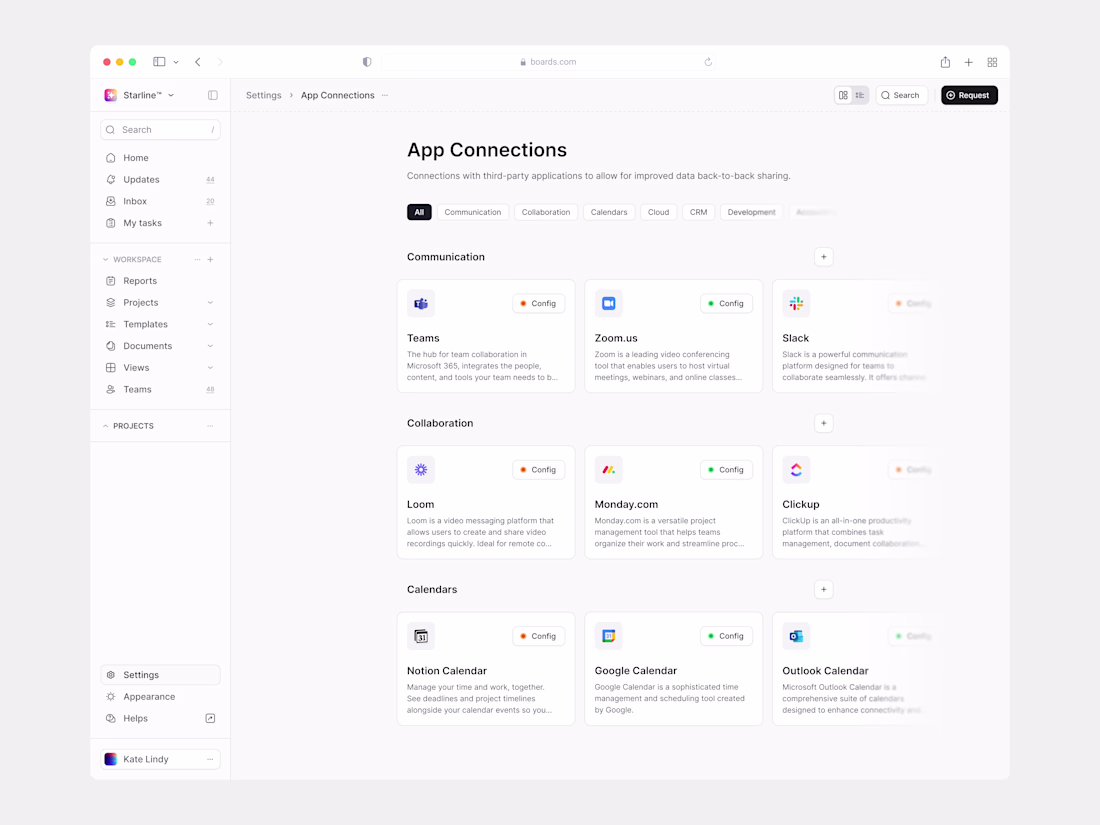
Task: Show the browser tab overview grid
Action: [x=992, y=62]
